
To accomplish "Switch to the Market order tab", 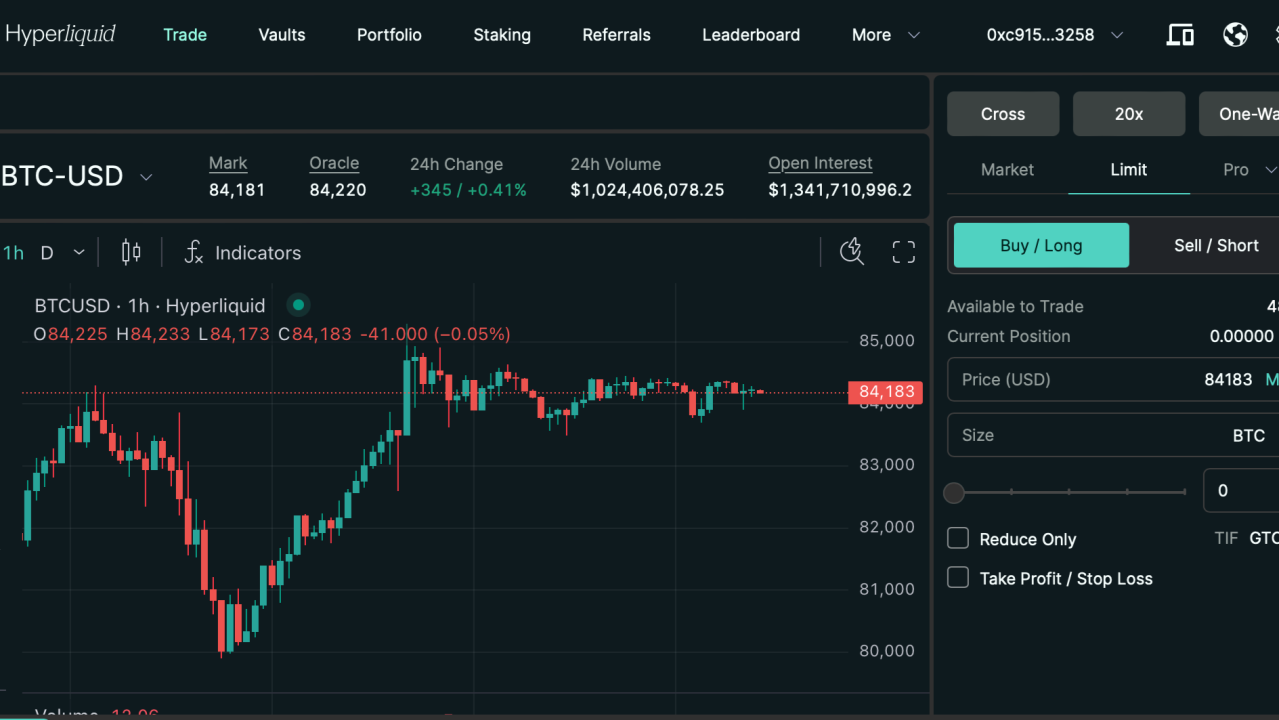I will point(1006,170).
